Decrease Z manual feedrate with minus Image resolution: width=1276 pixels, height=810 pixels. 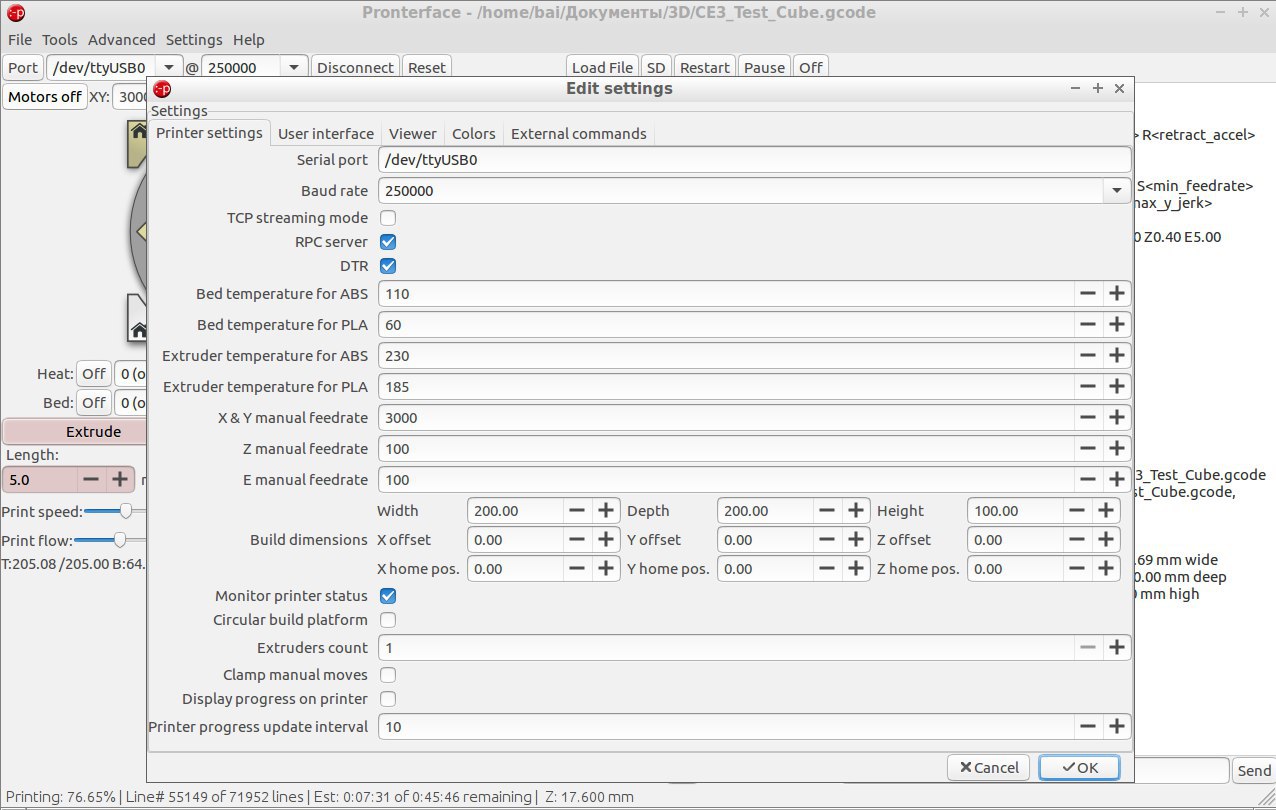coord(1088,449)
